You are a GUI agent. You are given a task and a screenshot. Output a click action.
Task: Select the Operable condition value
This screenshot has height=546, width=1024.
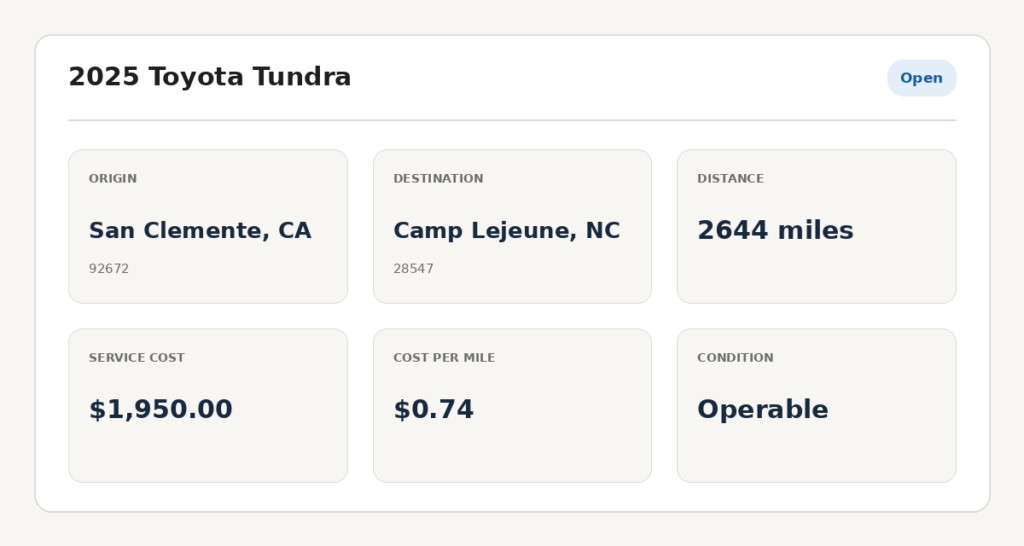pyautogui.click(x=763, y=410)
